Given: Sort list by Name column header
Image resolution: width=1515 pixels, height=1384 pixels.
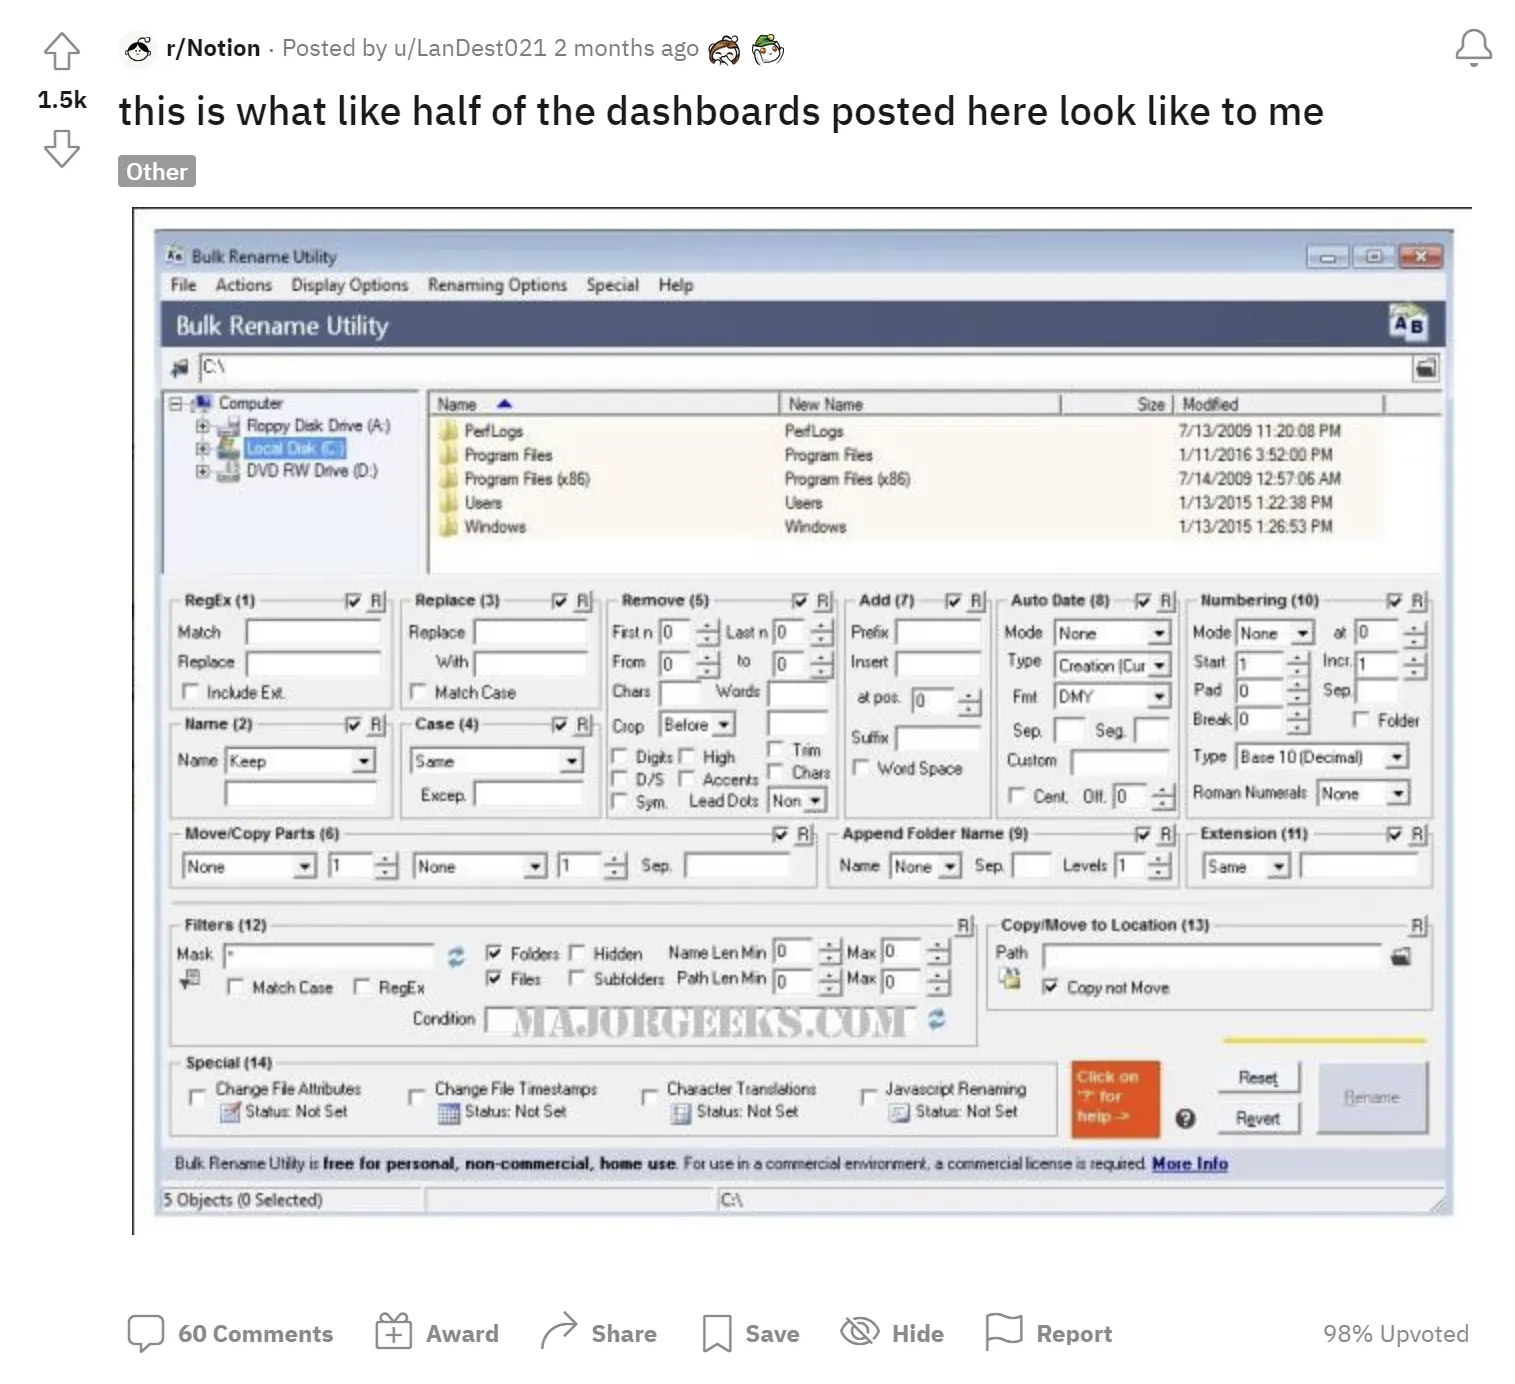Looking at the screenshot, I should pyautogui.click(x=605, y=404).
